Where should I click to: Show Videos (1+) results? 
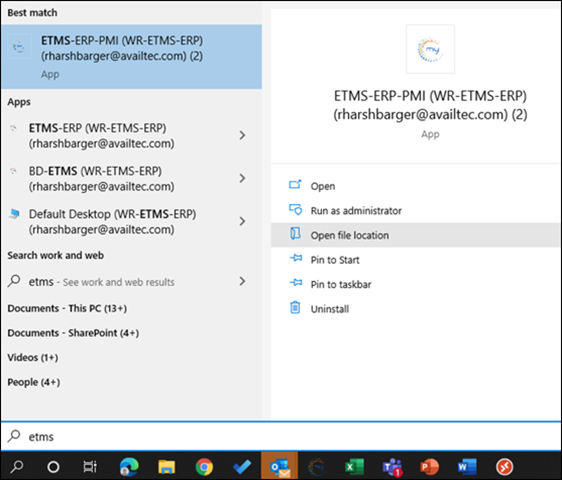tap(33, 357)
